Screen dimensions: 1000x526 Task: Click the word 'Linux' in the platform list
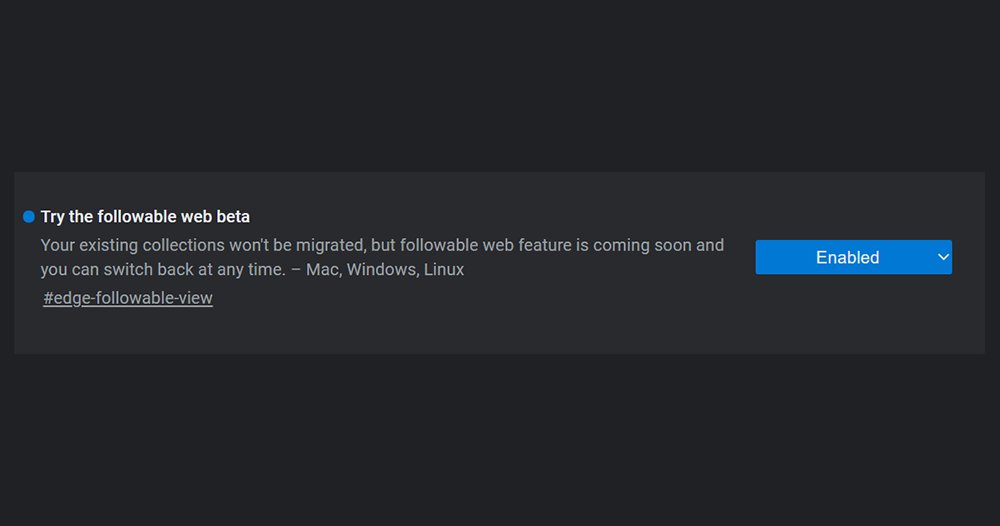444,269
